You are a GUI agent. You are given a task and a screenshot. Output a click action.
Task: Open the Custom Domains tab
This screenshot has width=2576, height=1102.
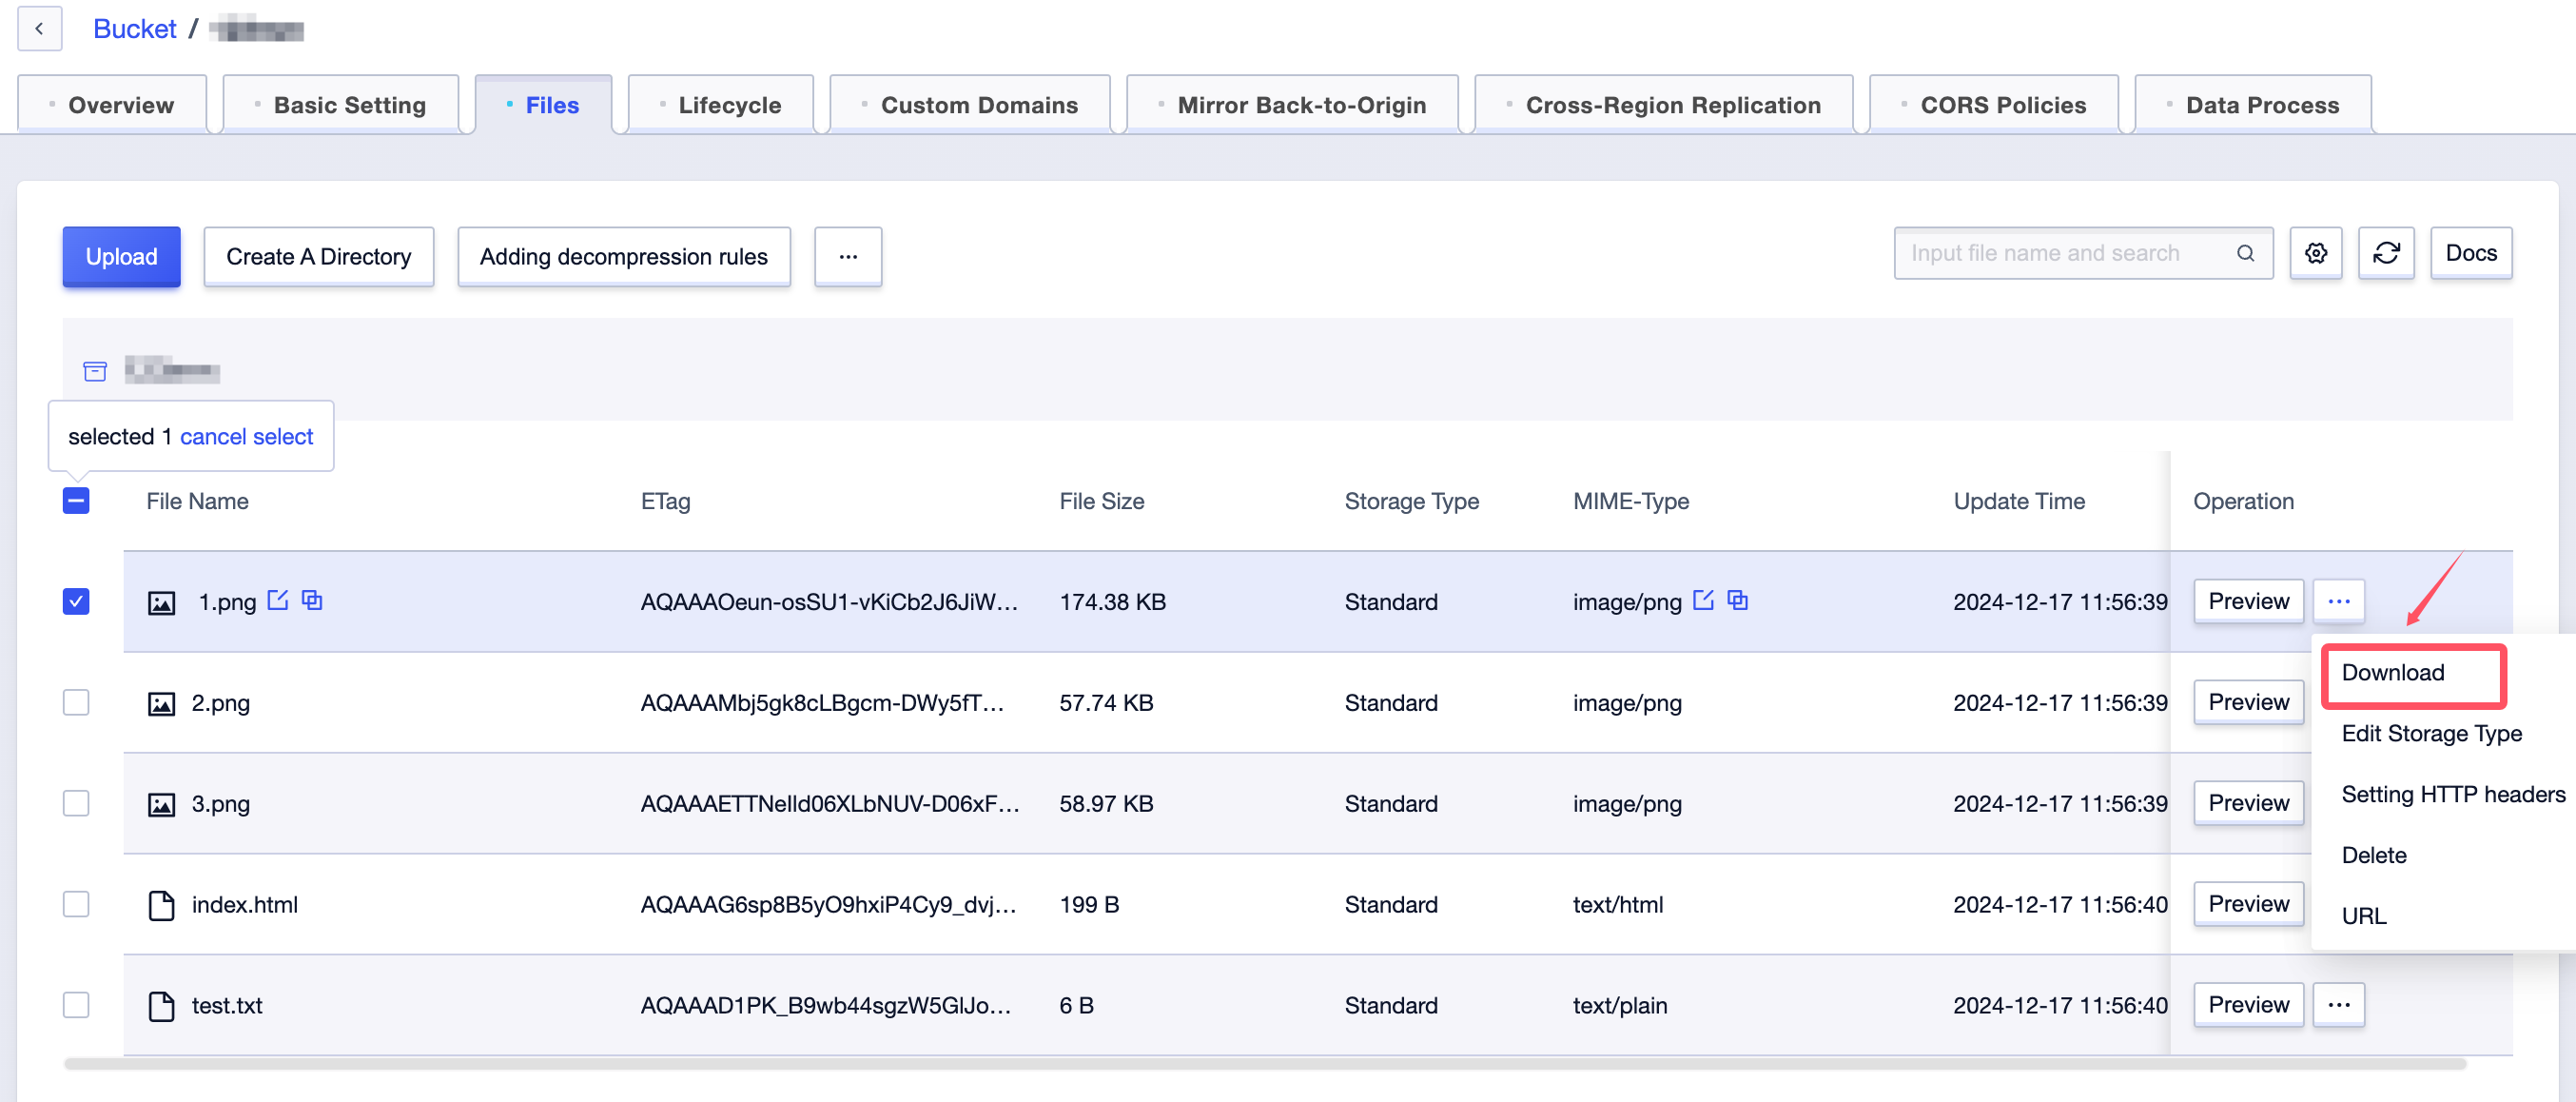coord(970,104)
